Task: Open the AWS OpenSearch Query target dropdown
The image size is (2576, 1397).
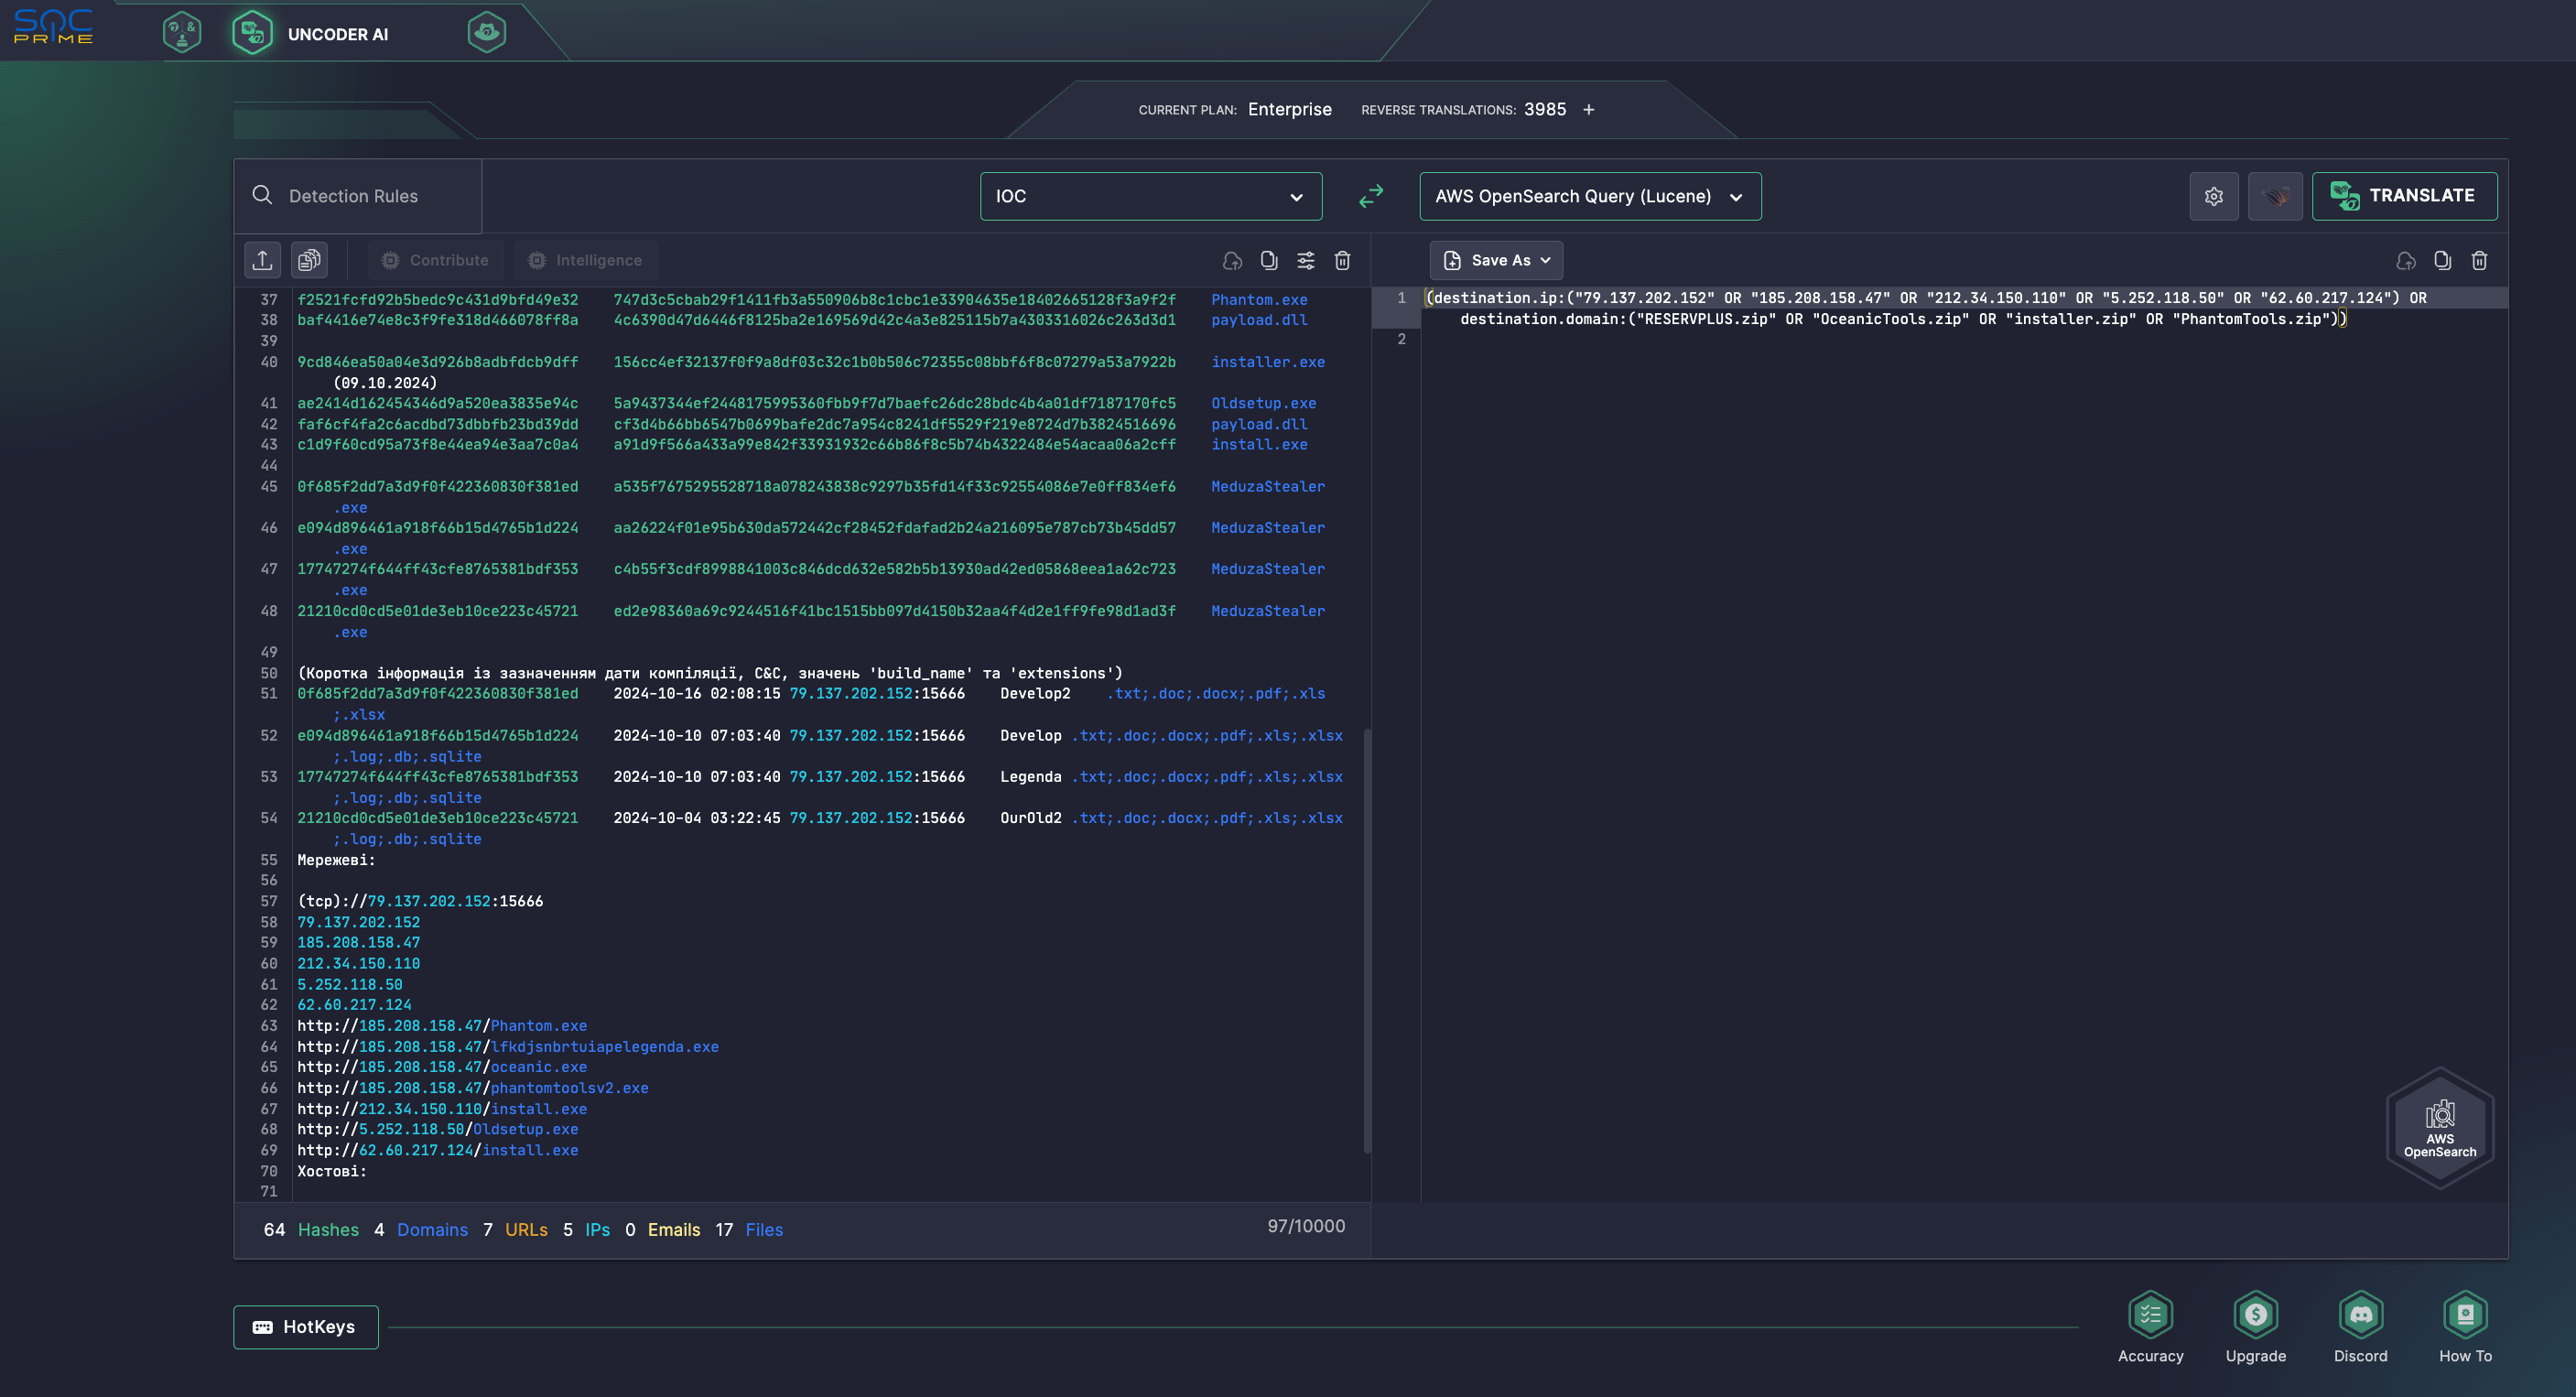Action: [1590, 196]
